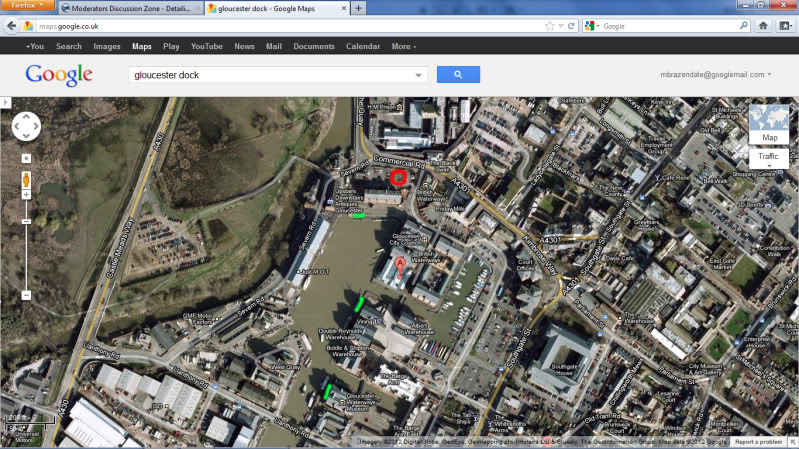Click the pan navigation compass control
This screenshot has width=799, height=449.
click(x=26, y=126)
